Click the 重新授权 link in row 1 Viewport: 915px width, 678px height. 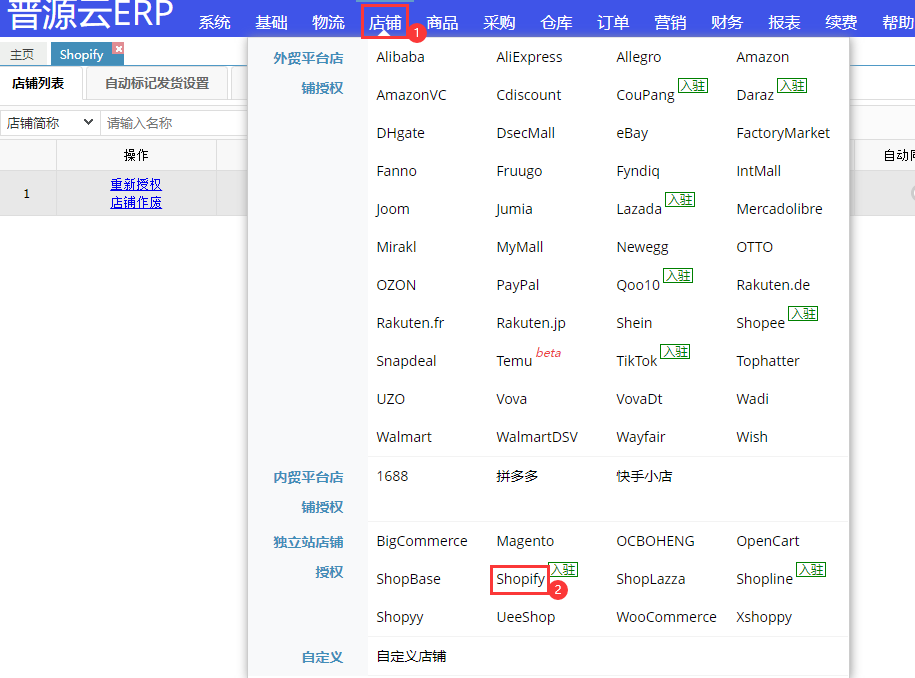coord(136,184)
